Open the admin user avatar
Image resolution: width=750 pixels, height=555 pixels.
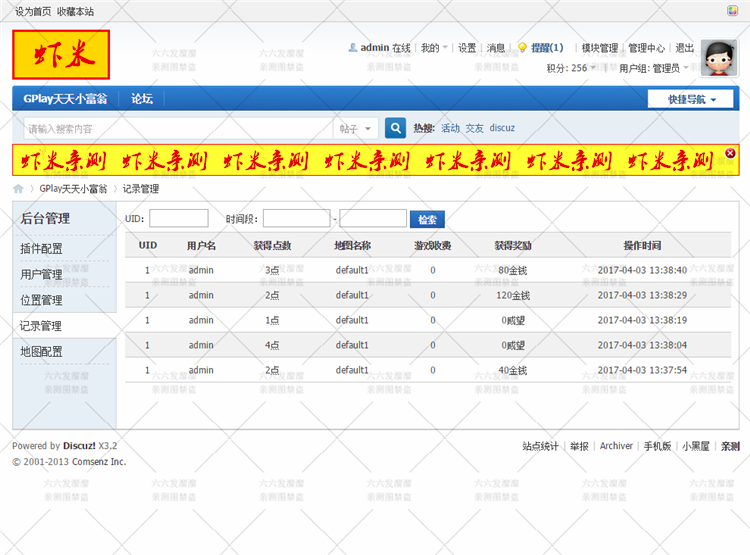718,59
